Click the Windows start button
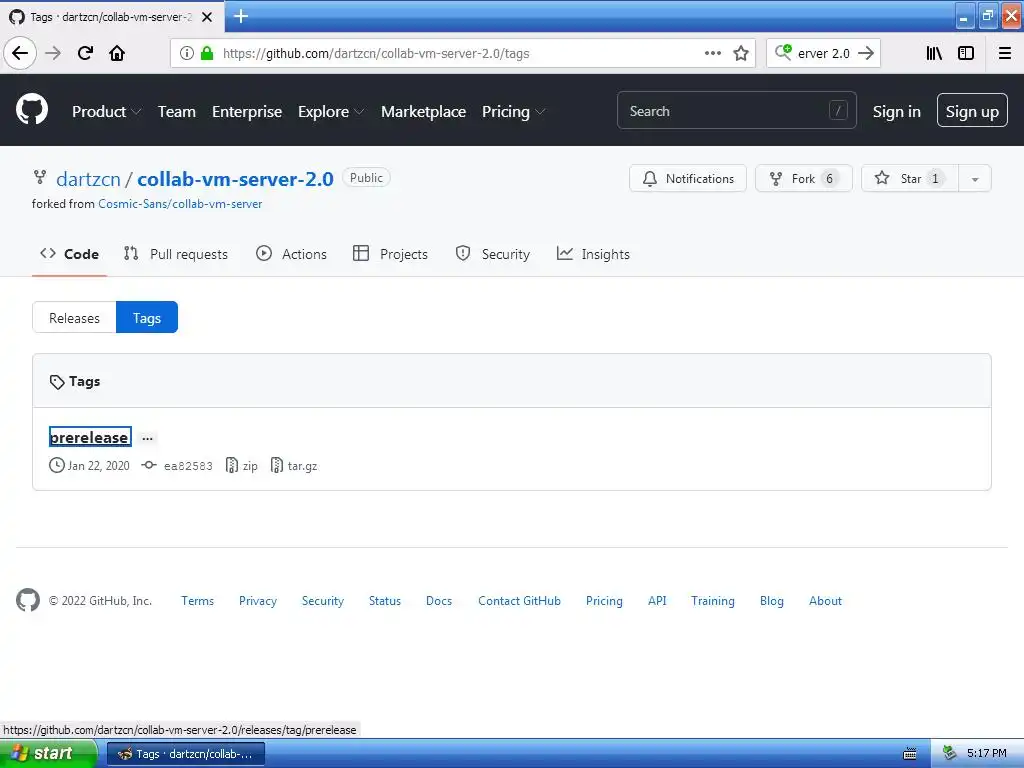Image resolution: width=1024 pixels, height=768 pixels. pos(47,754)
